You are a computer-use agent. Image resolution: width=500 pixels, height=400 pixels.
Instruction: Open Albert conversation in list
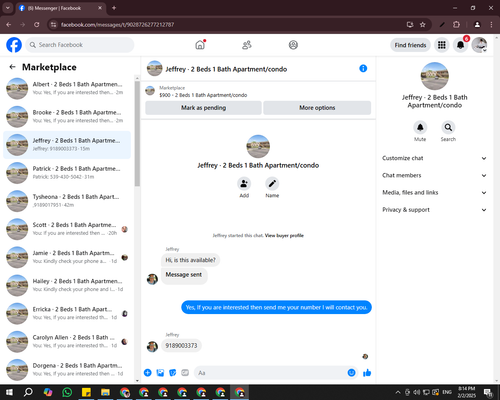[67, 89]
